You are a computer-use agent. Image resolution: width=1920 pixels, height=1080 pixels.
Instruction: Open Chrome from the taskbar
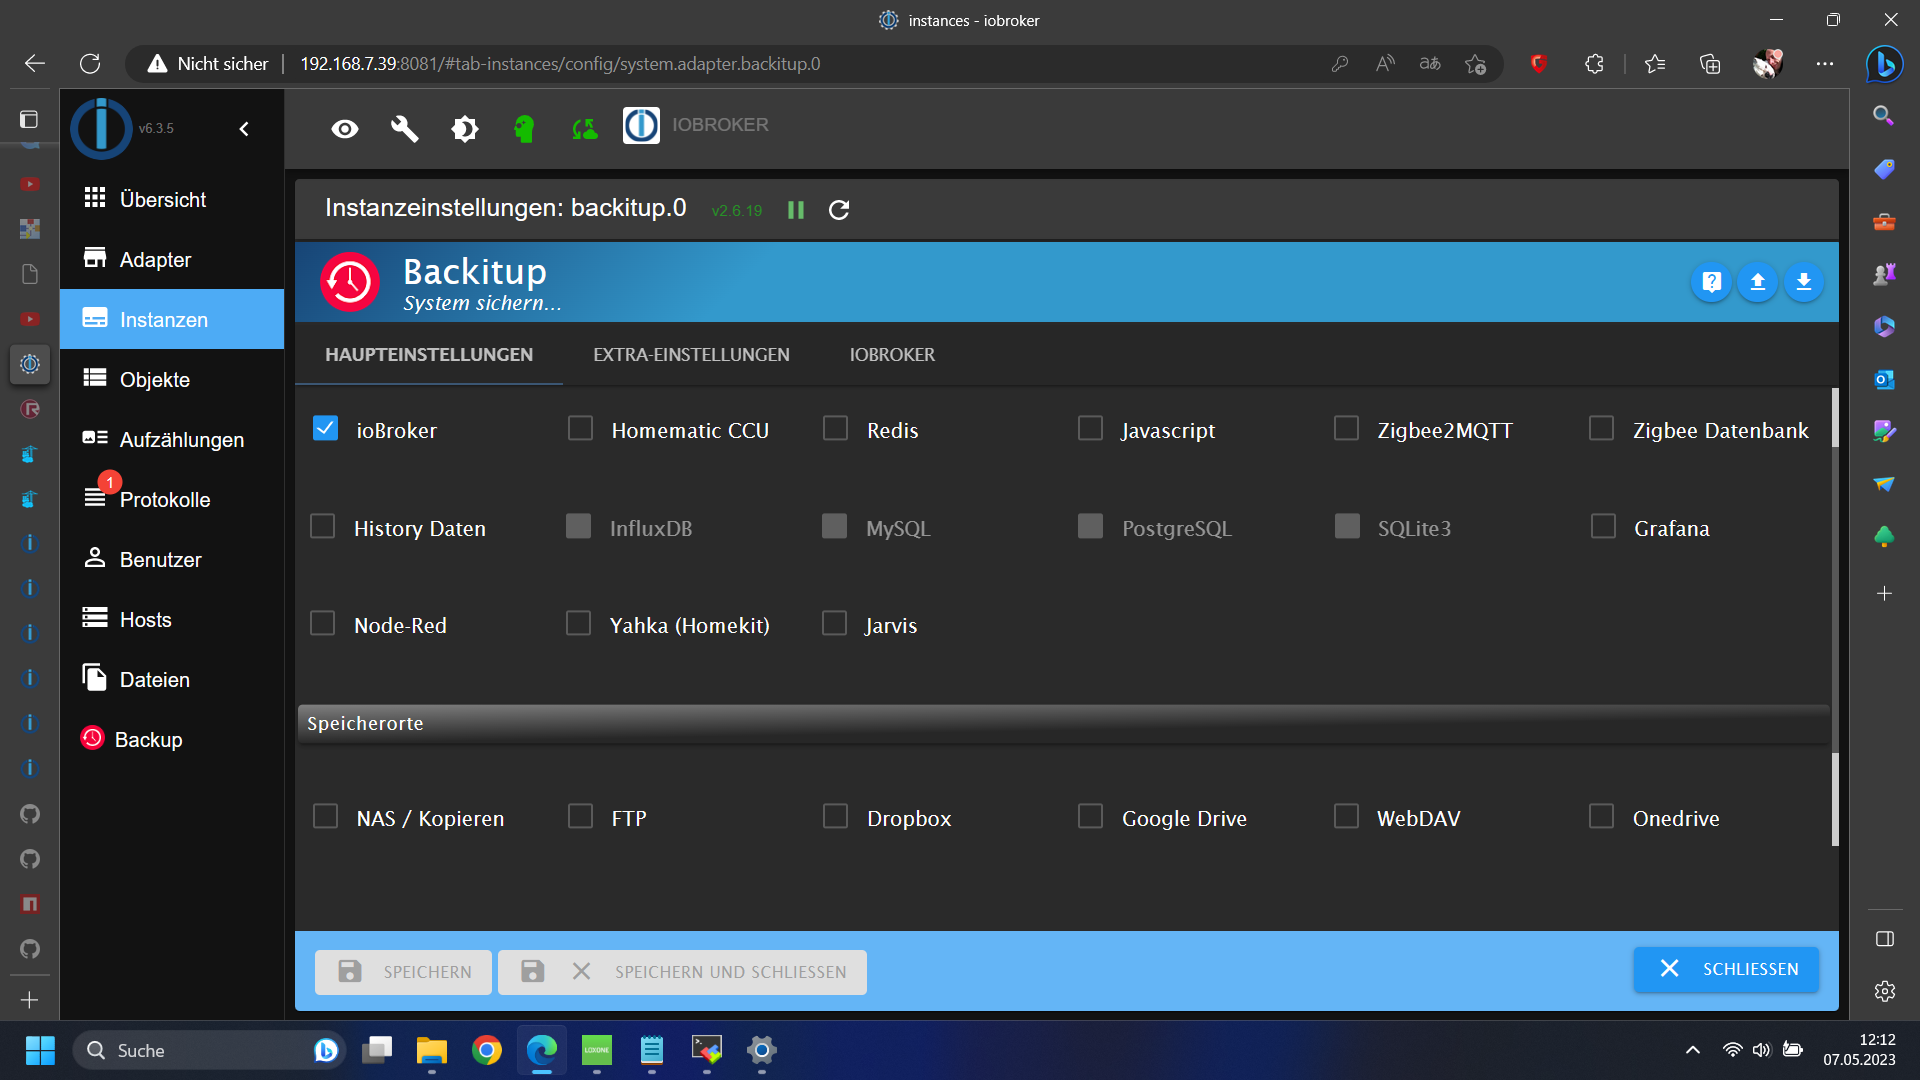pos(487,1050)
